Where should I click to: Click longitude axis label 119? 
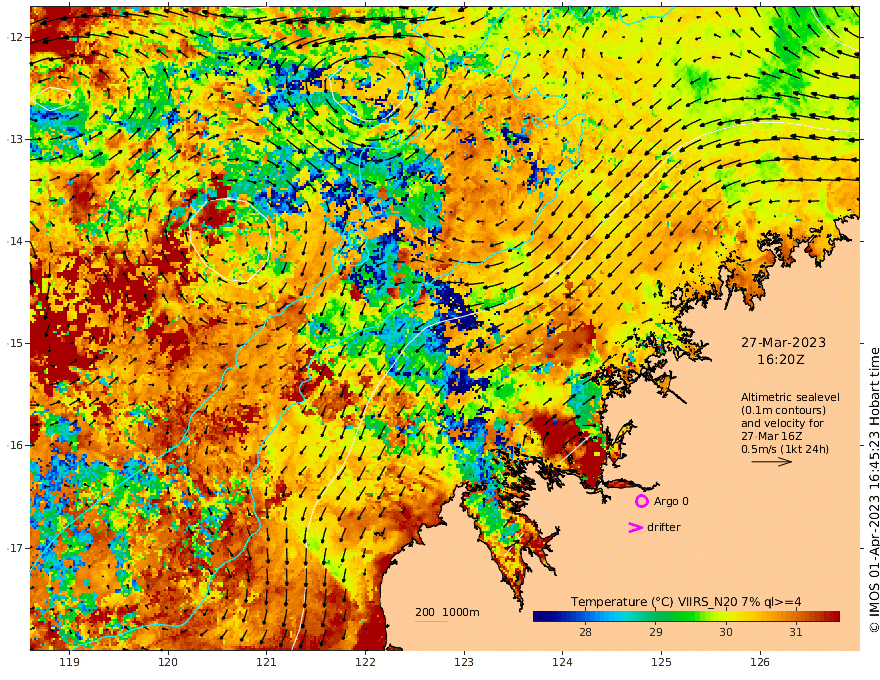click(69, 662)
